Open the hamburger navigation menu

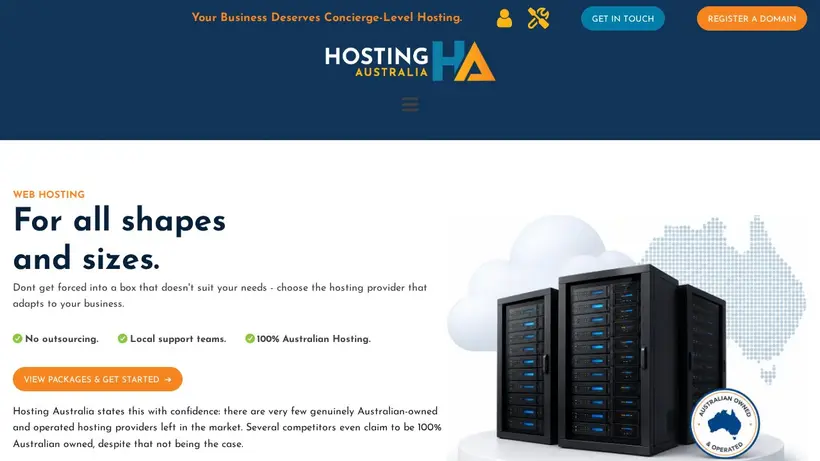point(410,104)
